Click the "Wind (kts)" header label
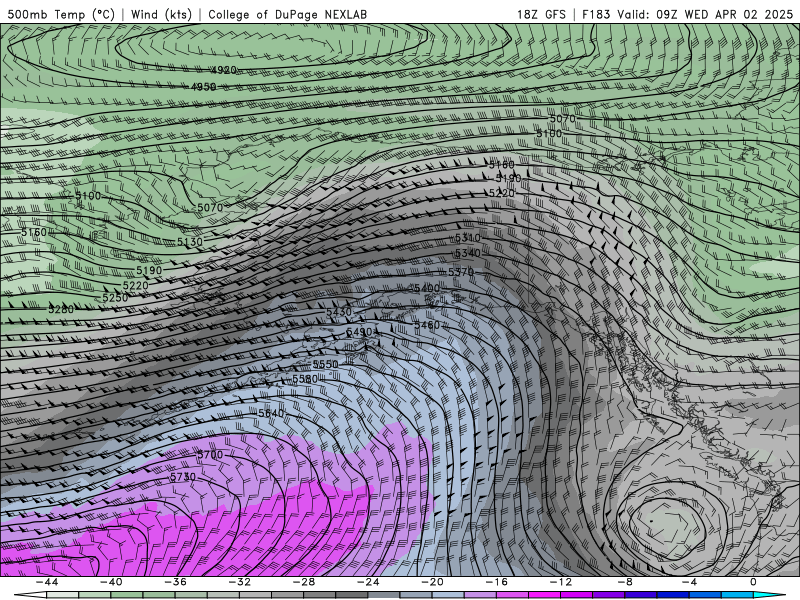 [161, 14]
